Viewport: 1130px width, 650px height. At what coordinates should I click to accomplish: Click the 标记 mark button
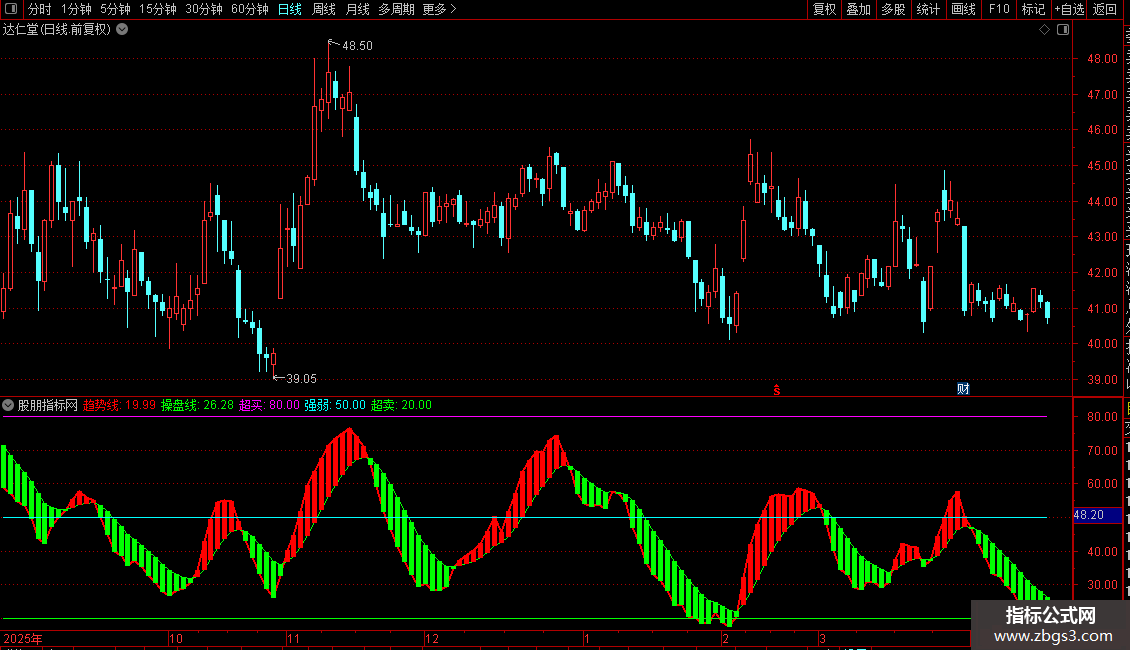pos(1033,9)
